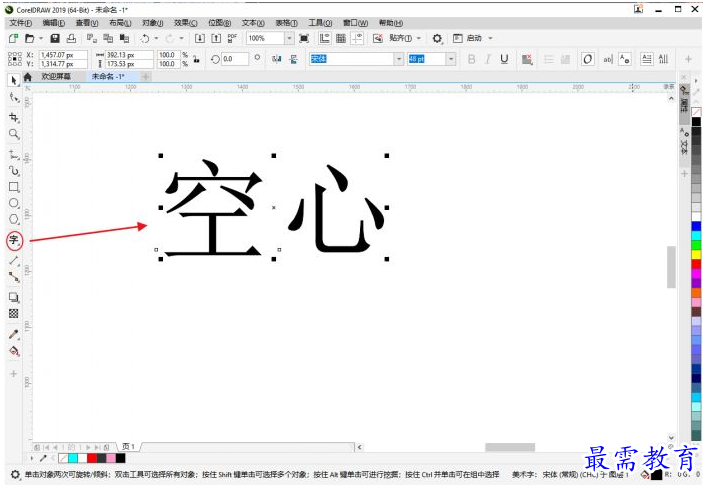Screen dimensions: 706x490
Task: Open the 文本 menu
Action: 253,23
